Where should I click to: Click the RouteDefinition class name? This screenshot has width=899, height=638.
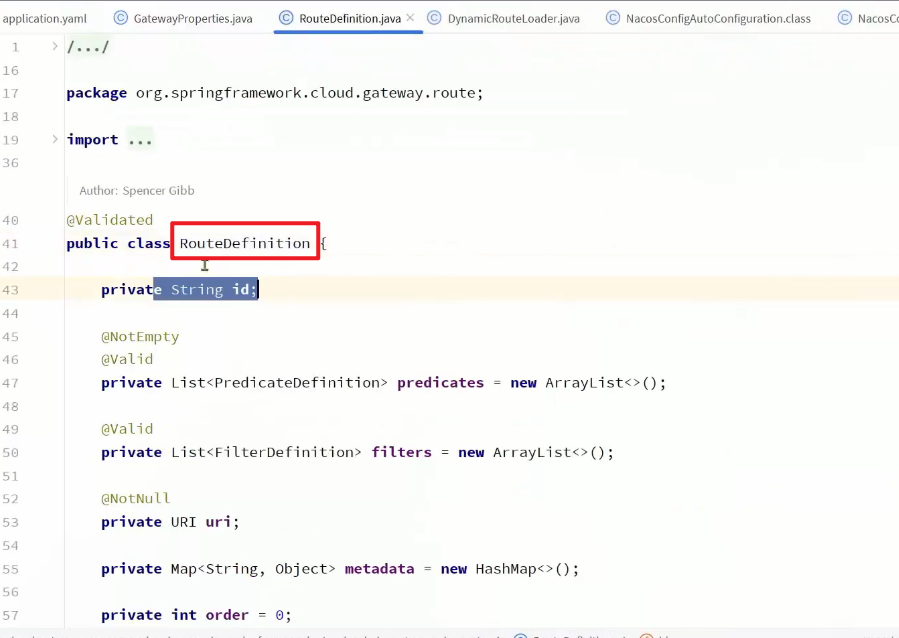coord(245,243)
